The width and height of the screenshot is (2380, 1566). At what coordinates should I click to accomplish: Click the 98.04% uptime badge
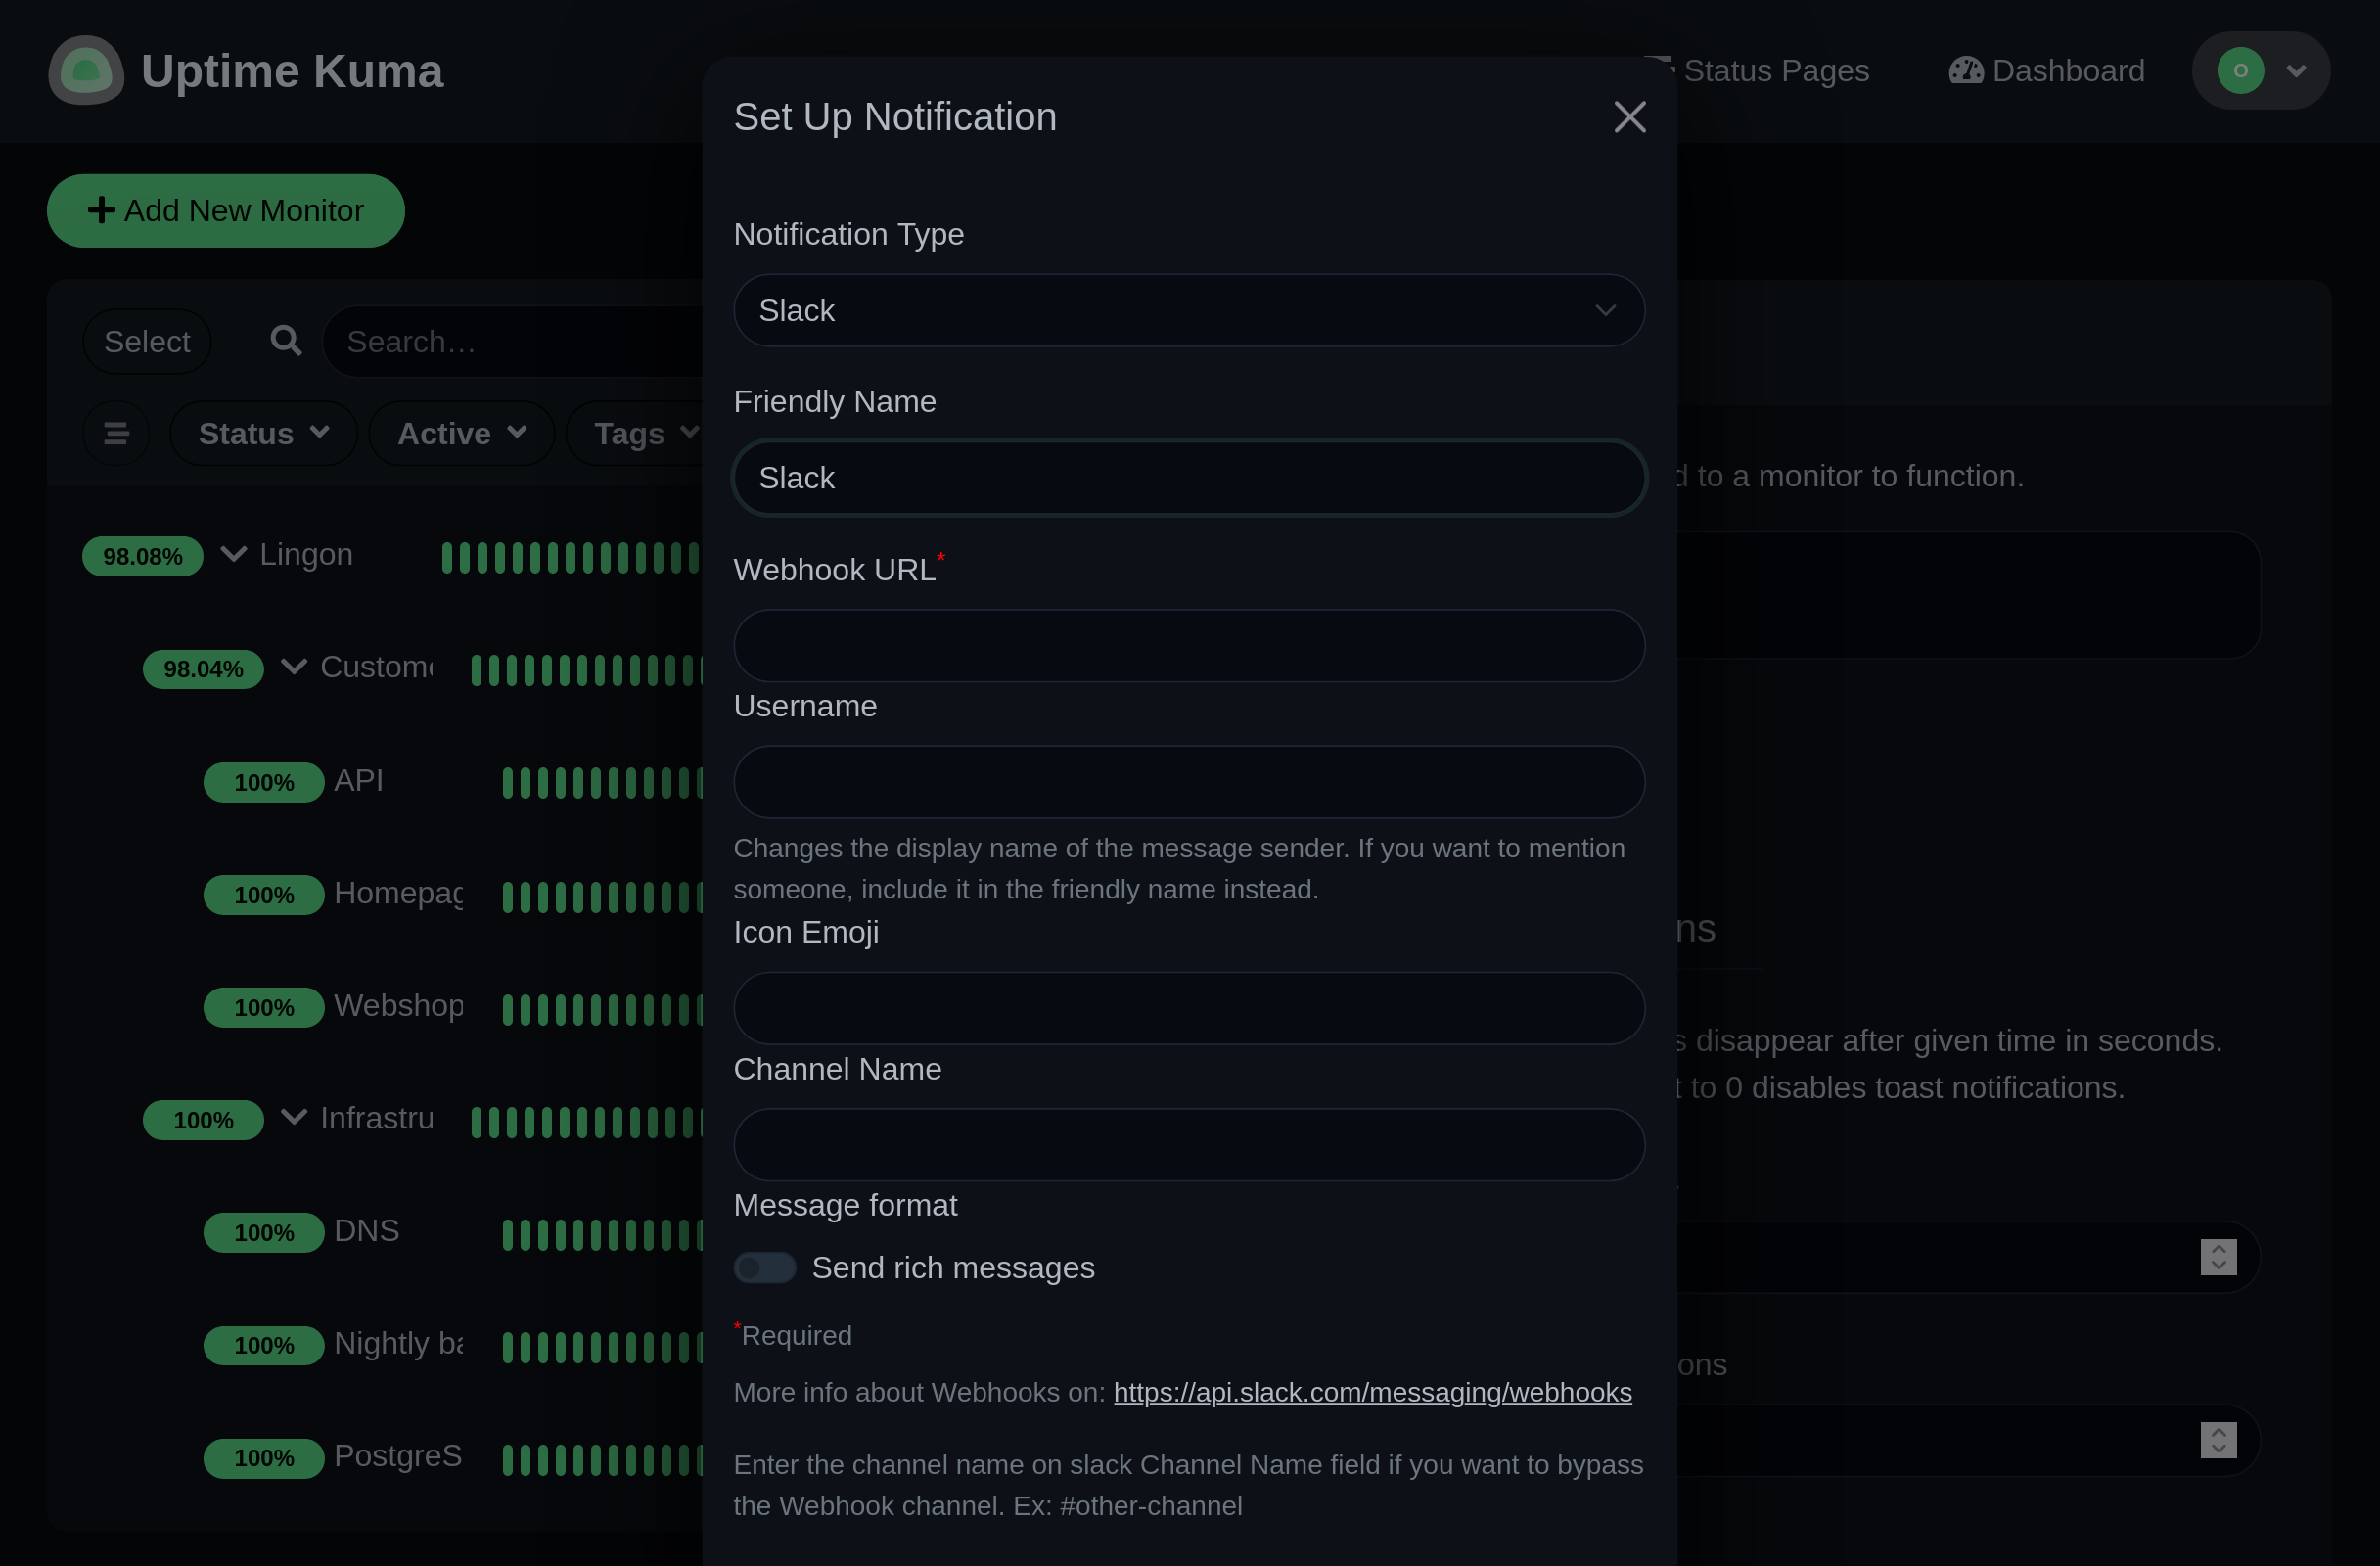point(203,669)
